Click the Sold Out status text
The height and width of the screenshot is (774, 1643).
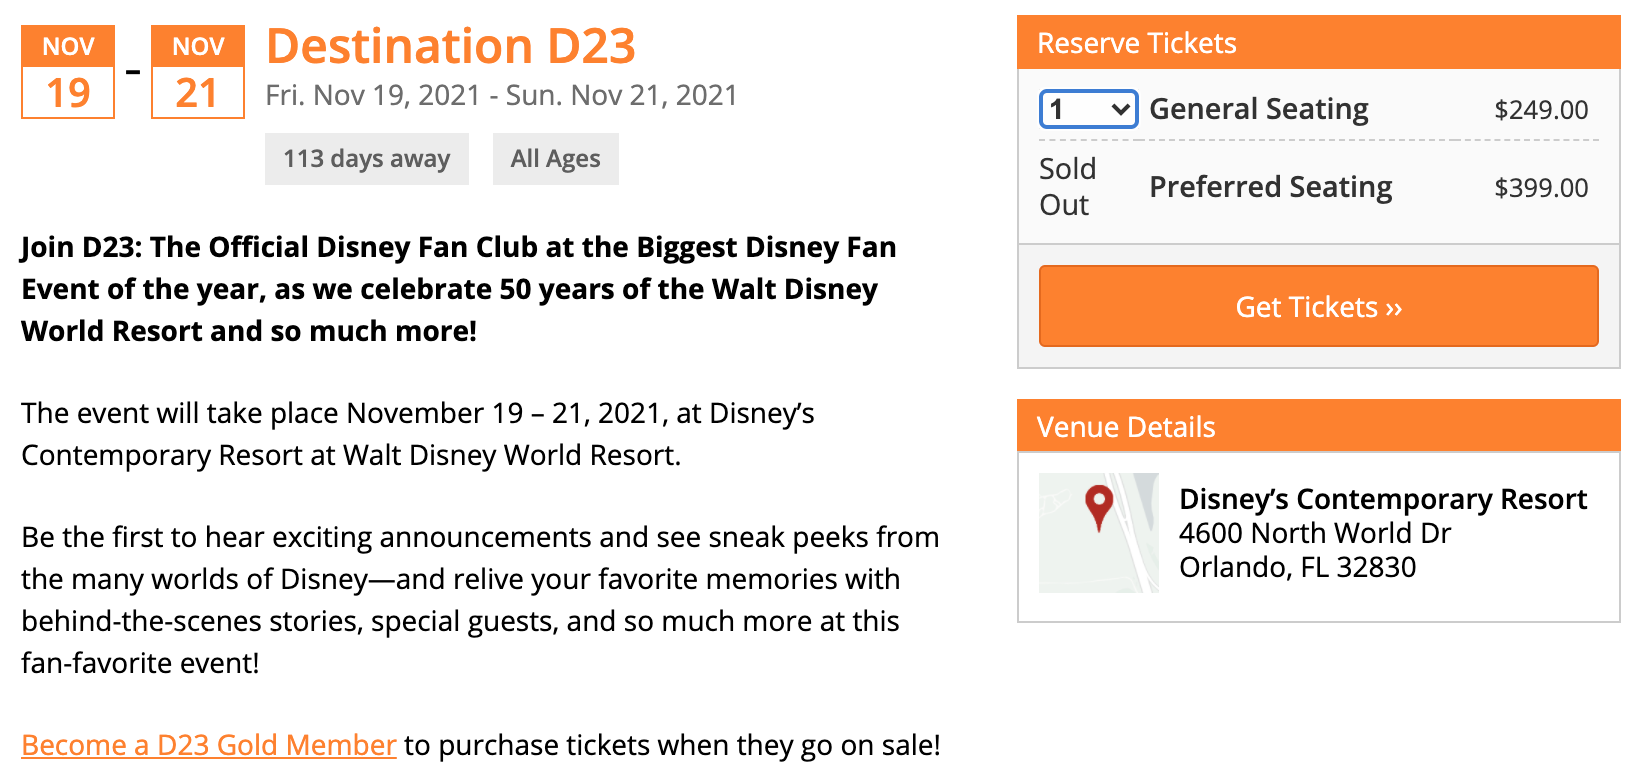(x=1067, y=187)
